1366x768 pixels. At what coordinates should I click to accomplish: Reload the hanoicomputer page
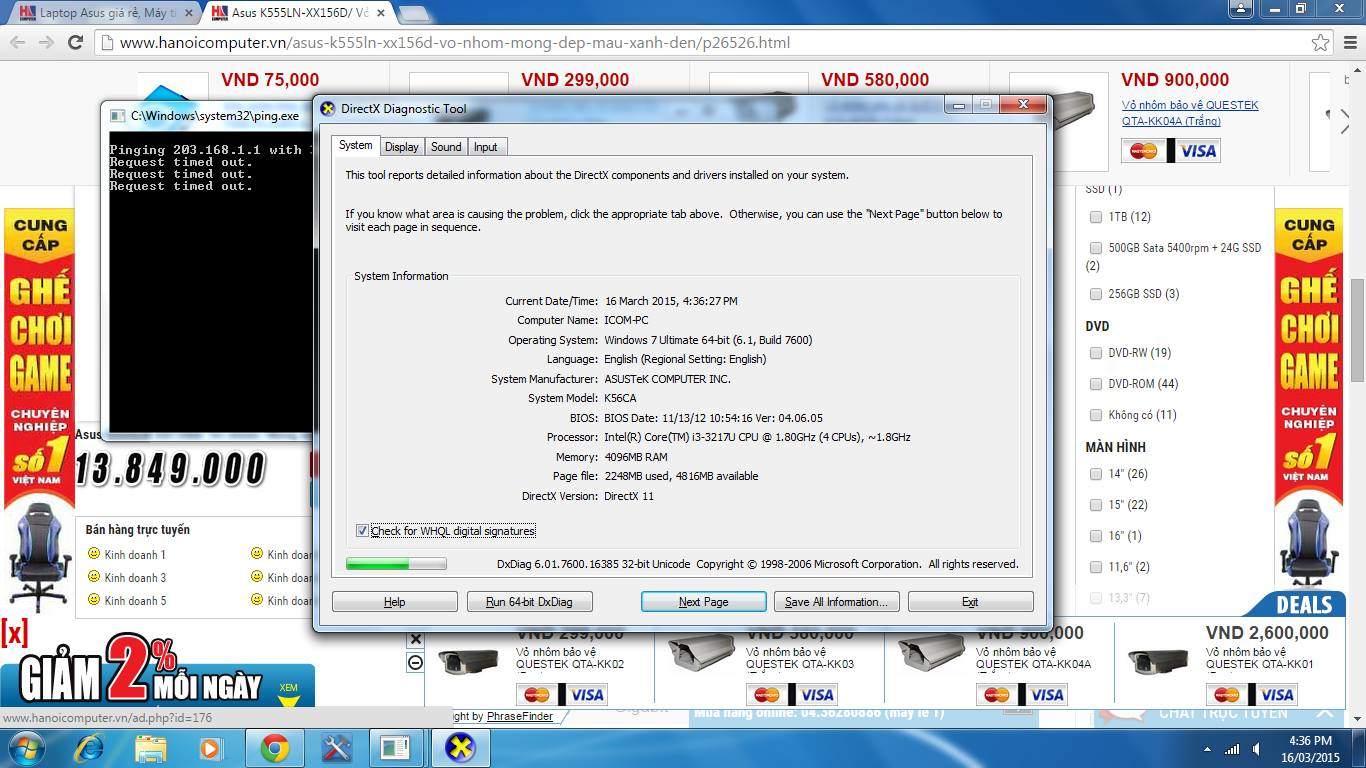[75, 43]
